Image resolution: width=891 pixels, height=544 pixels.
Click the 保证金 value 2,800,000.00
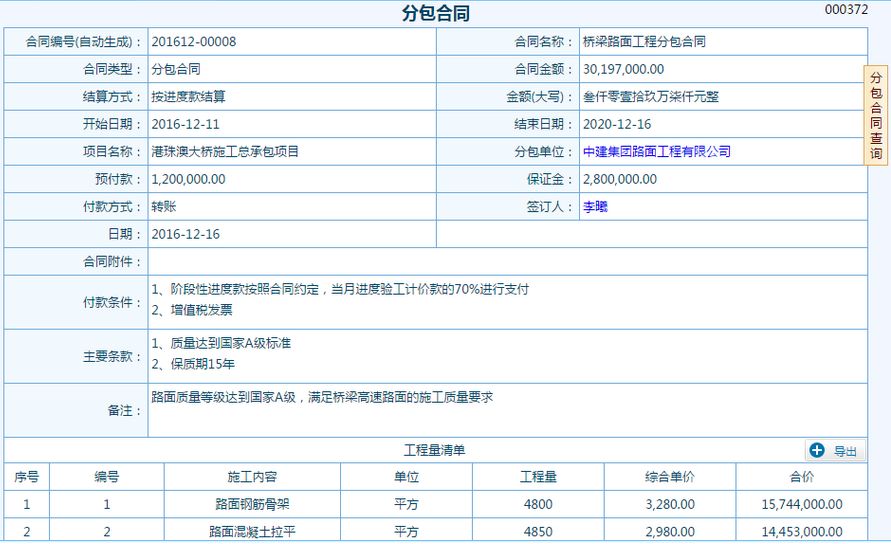(x=620, y=180)
